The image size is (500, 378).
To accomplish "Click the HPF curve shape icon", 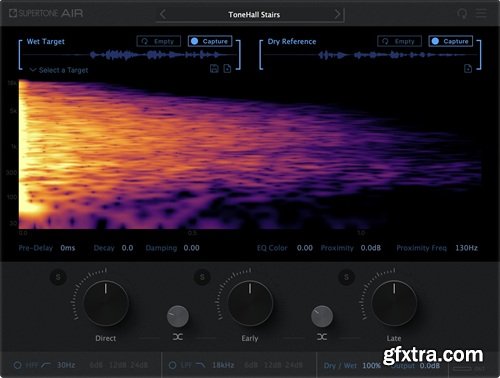I will [46, 365].
